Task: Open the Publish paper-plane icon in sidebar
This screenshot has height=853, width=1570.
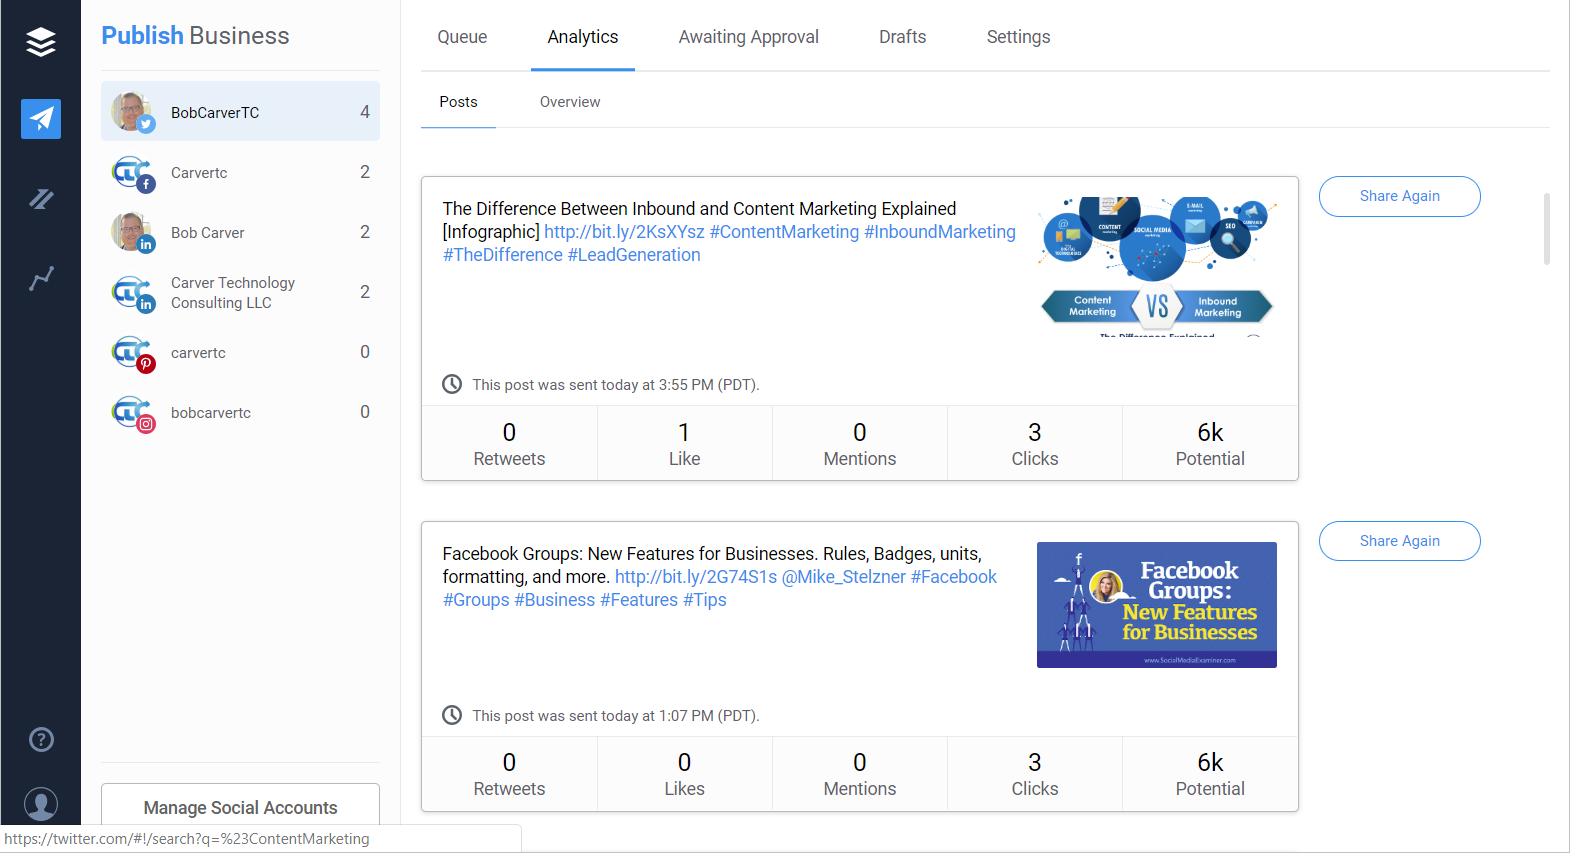Action: [x=41, y=119]
